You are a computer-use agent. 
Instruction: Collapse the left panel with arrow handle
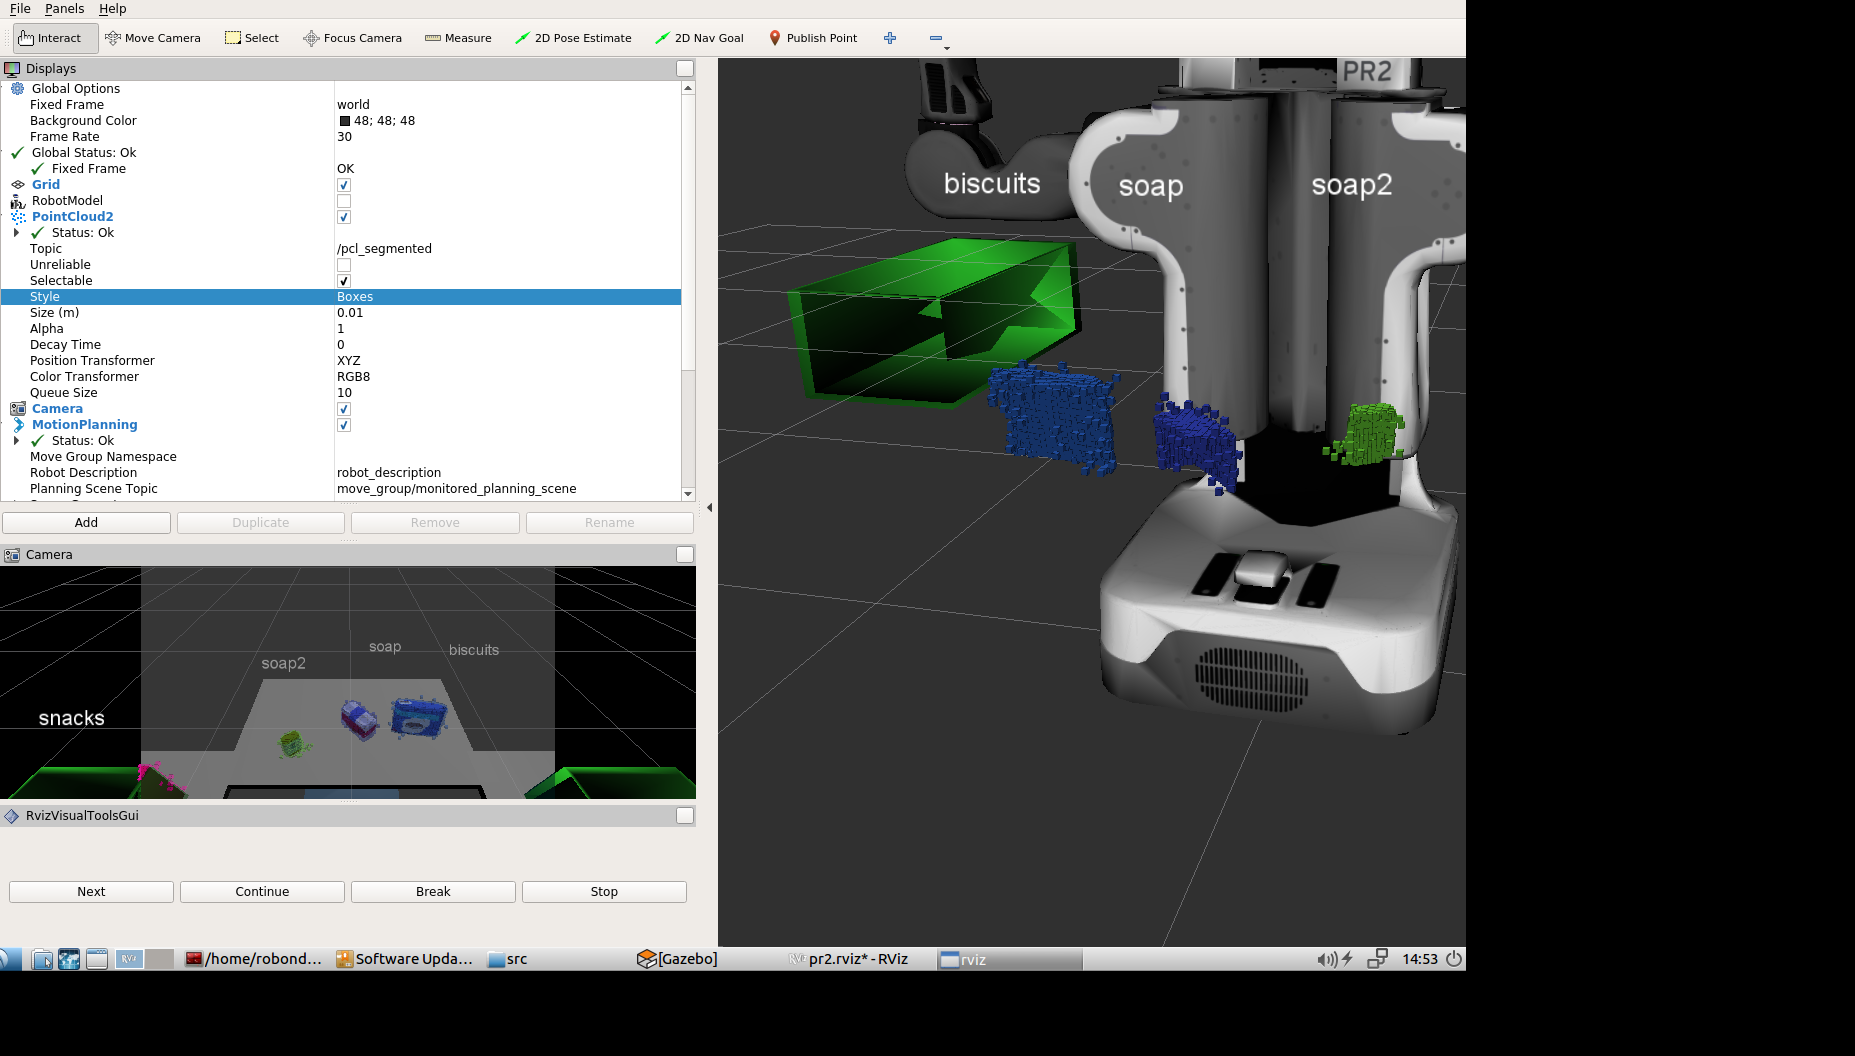pos(709,508)
